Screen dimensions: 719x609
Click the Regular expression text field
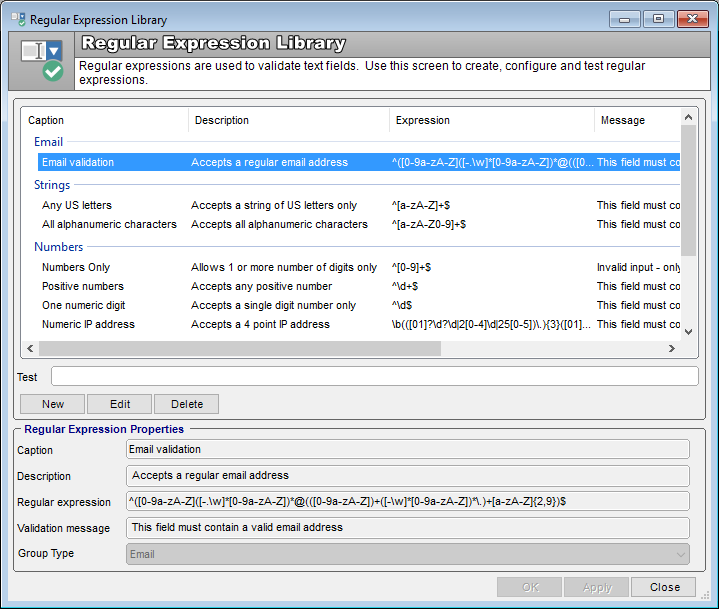tap(408, 501)
